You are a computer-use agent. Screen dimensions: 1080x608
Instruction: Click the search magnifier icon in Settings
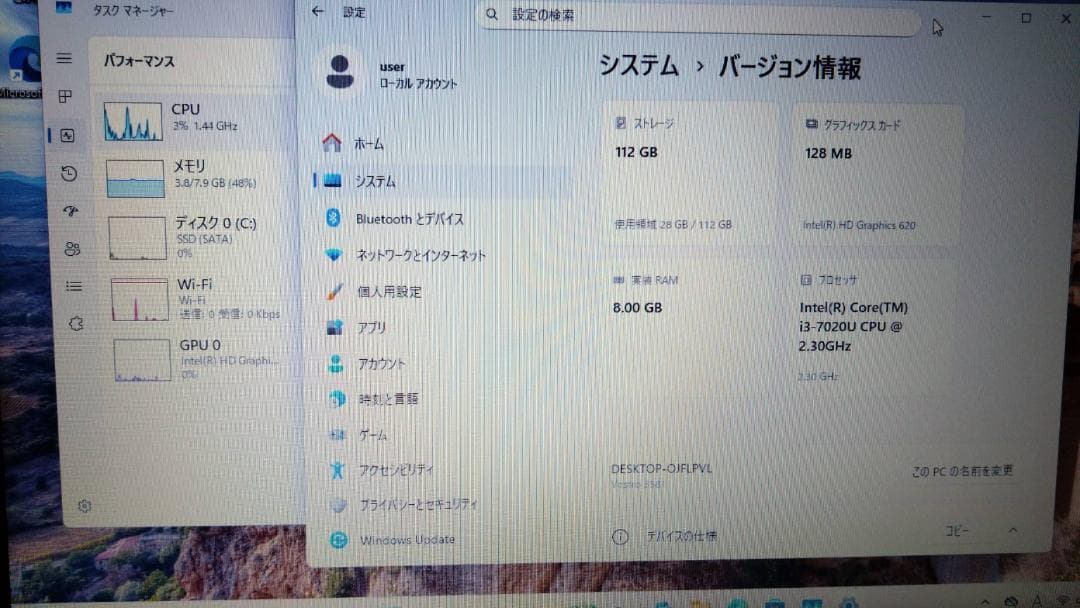(492, 14)
